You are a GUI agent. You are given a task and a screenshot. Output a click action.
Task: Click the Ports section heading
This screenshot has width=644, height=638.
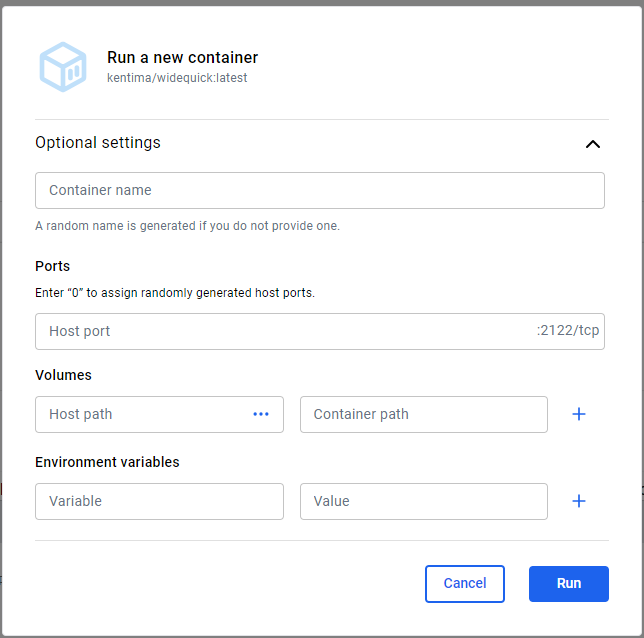(x=53, y=266)
